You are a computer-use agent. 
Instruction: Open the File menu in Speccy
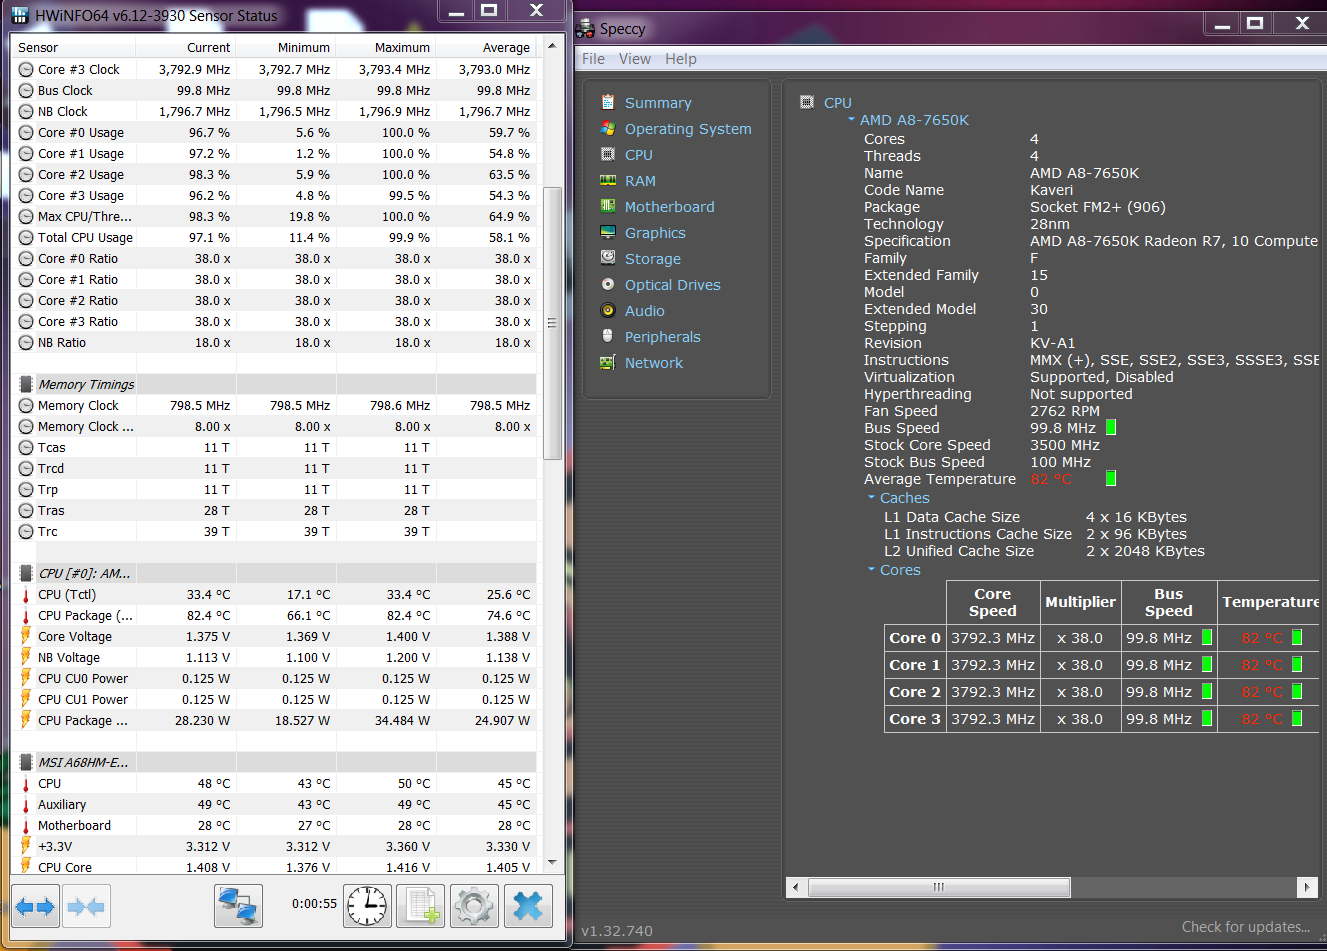coord(593,59)
